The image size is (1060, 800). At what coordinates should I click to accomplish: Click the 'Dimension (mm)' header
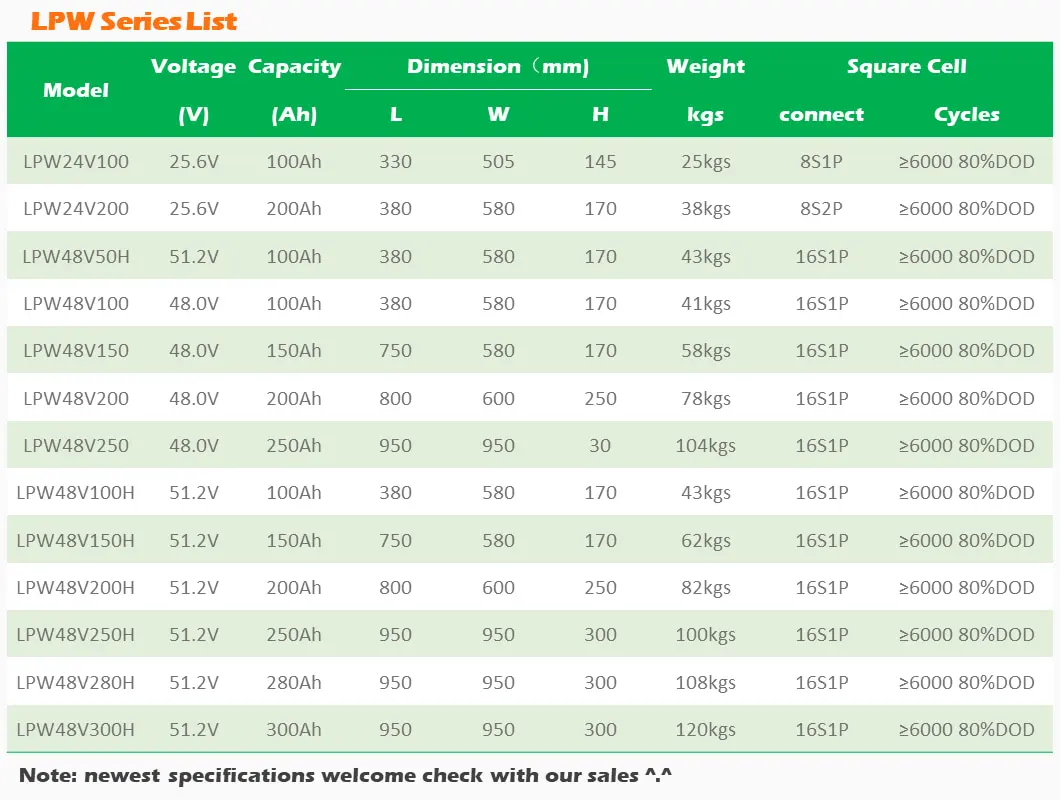tap(498, 66)
